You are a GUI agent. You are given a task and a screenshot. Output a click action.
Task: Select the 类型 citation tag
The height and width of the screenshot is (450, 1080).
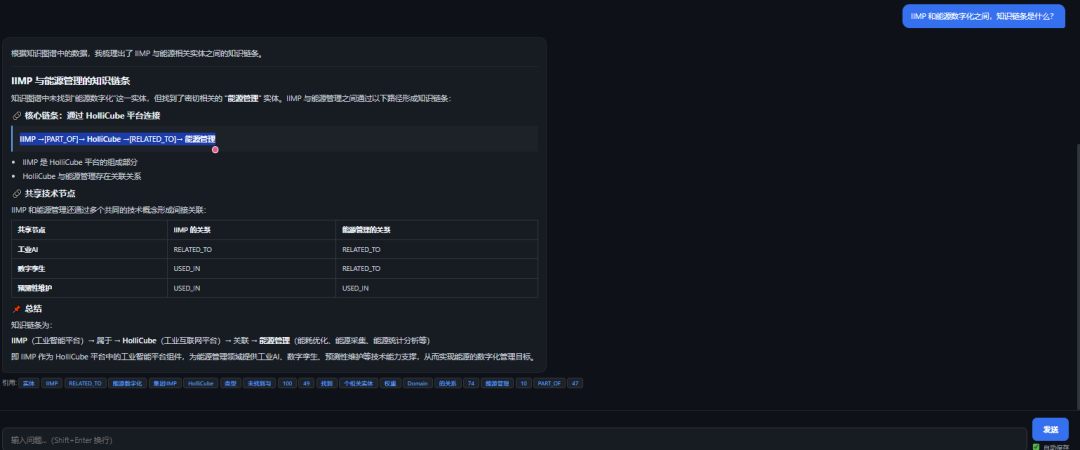point(230,383)
